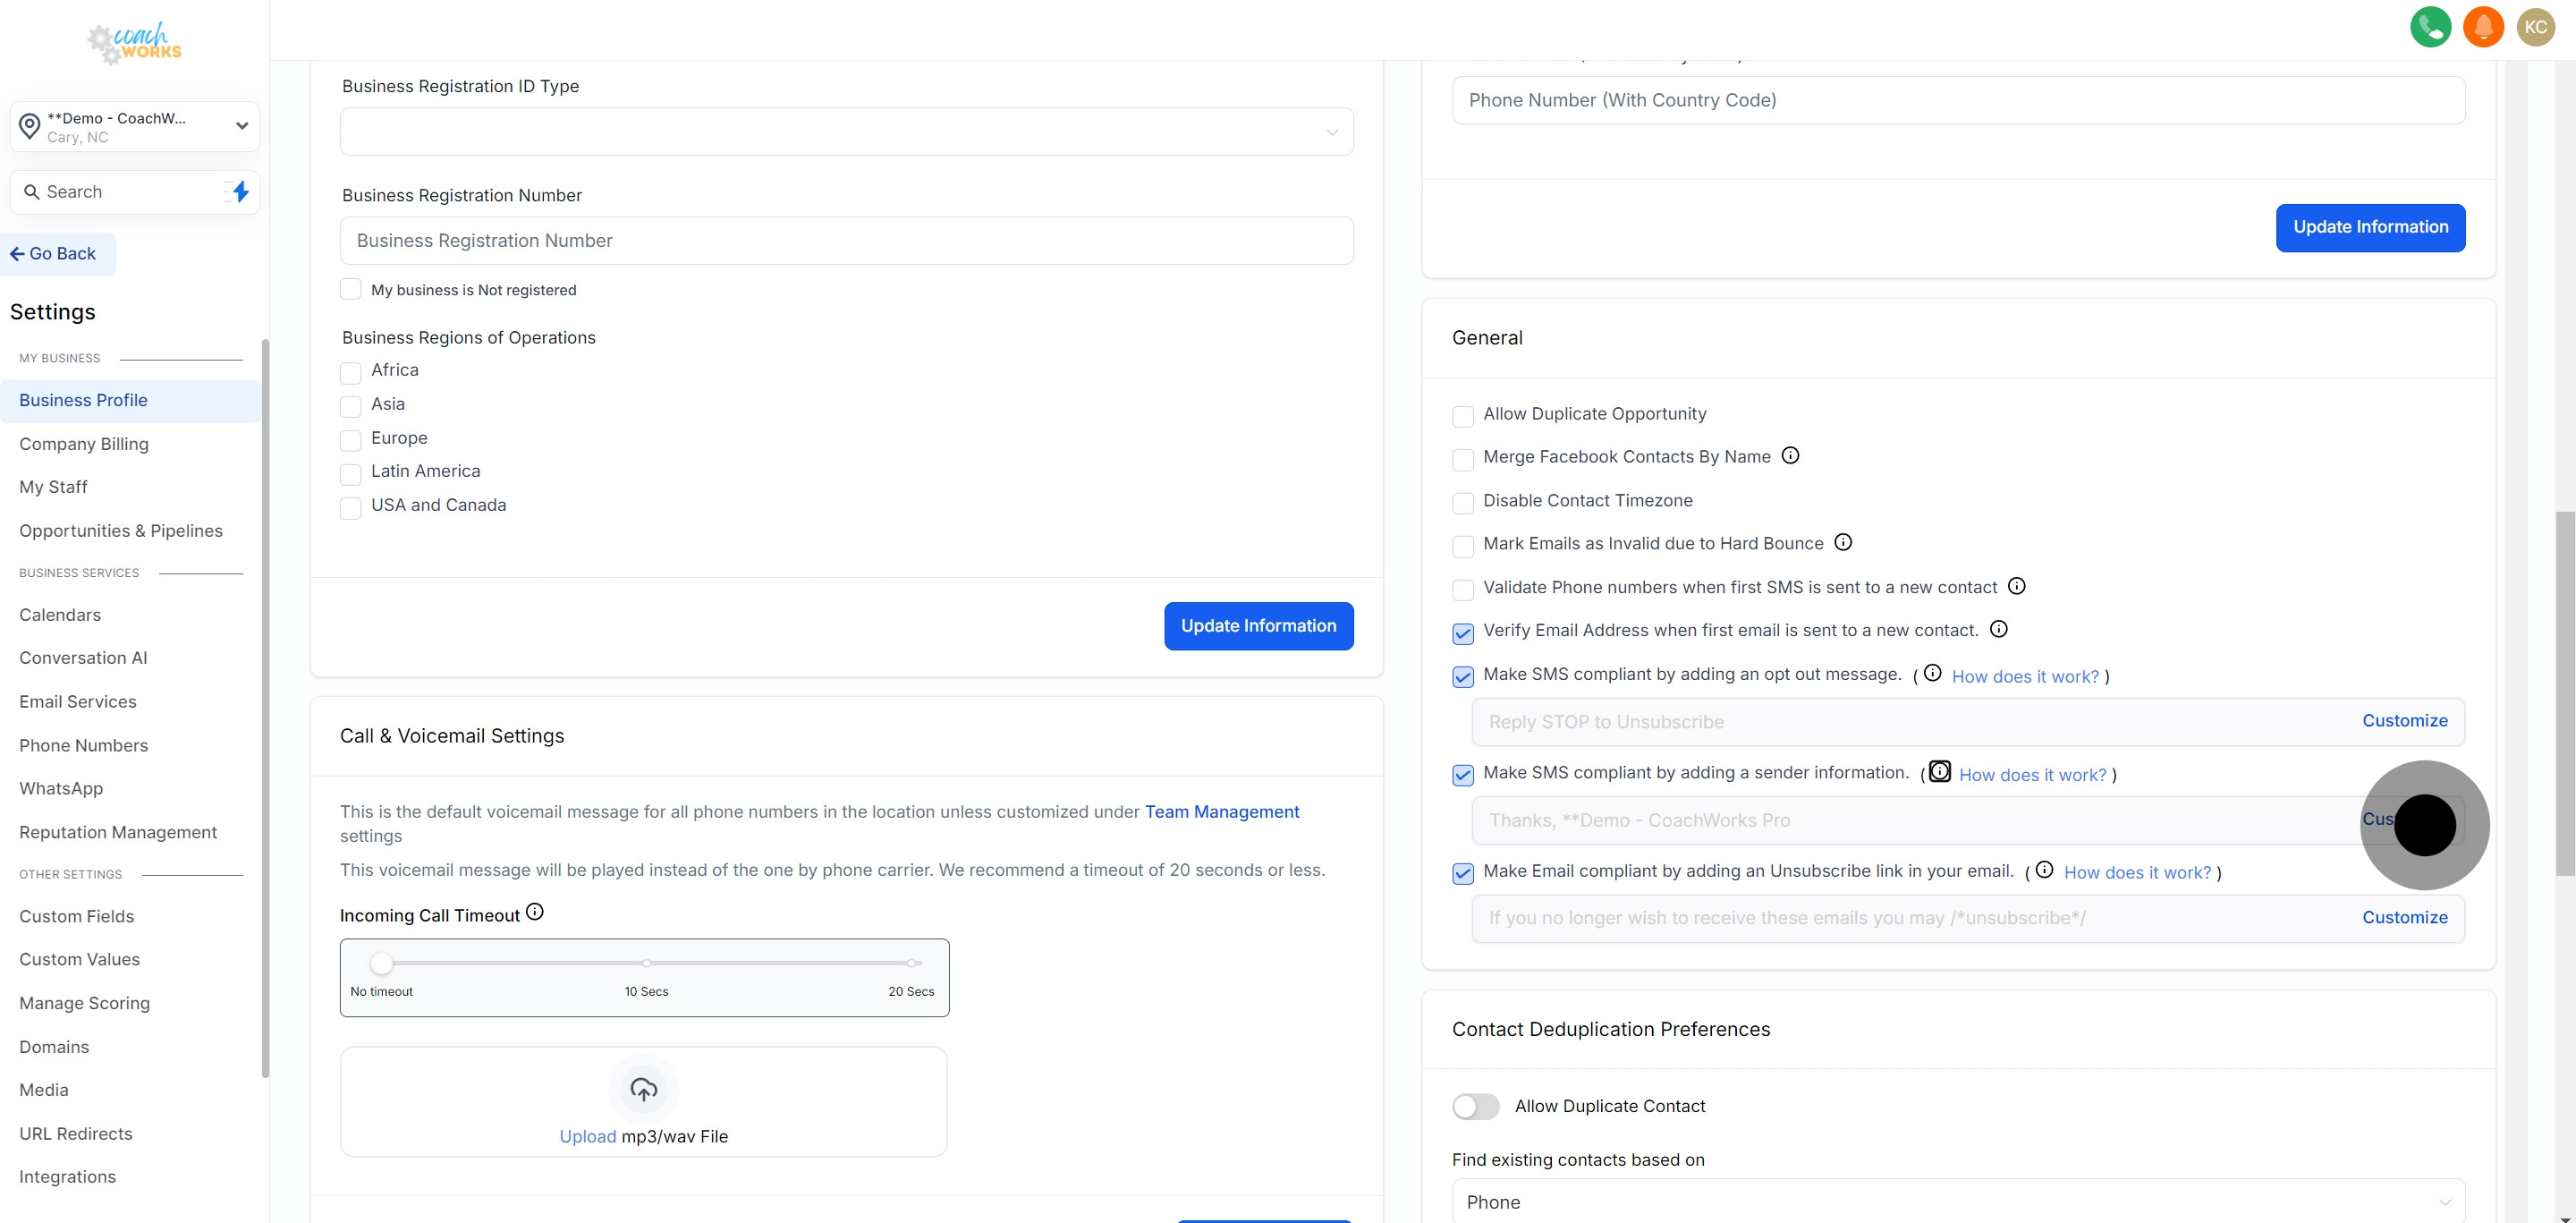2576x1223 pixels.
Task: Click the KC profile avatar
Action: (x=2536, y=26)
